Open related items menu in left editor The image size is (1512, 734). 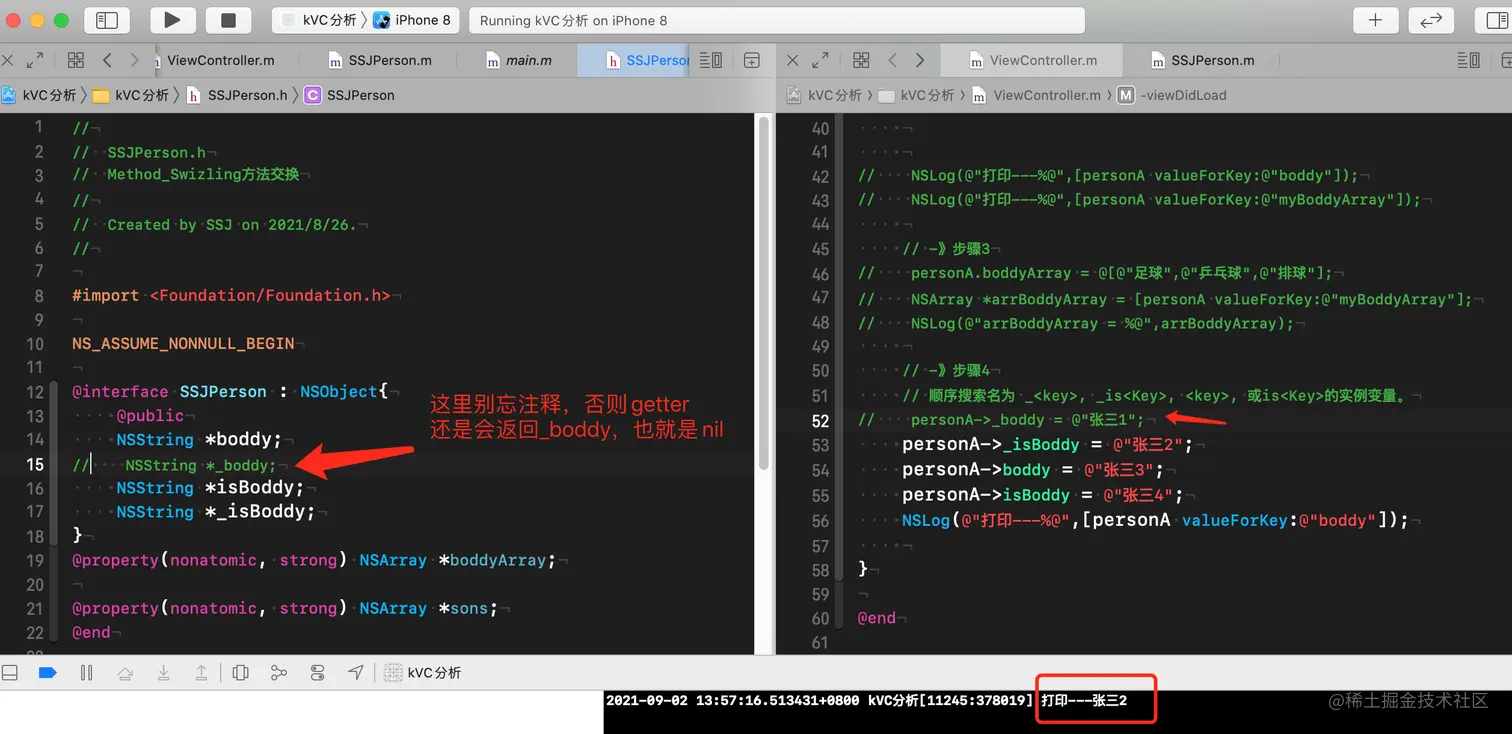[x=76, y=60]
